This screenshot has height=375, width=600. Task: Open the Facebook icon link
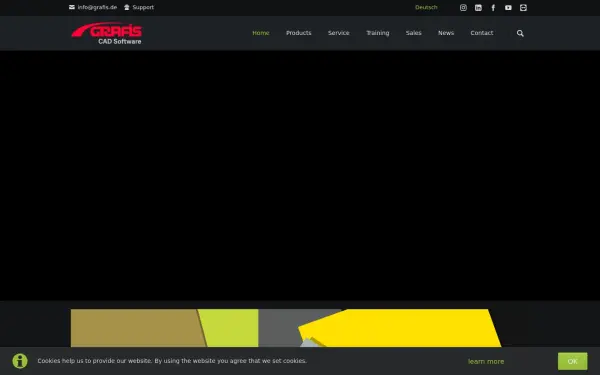pos(493,8)
